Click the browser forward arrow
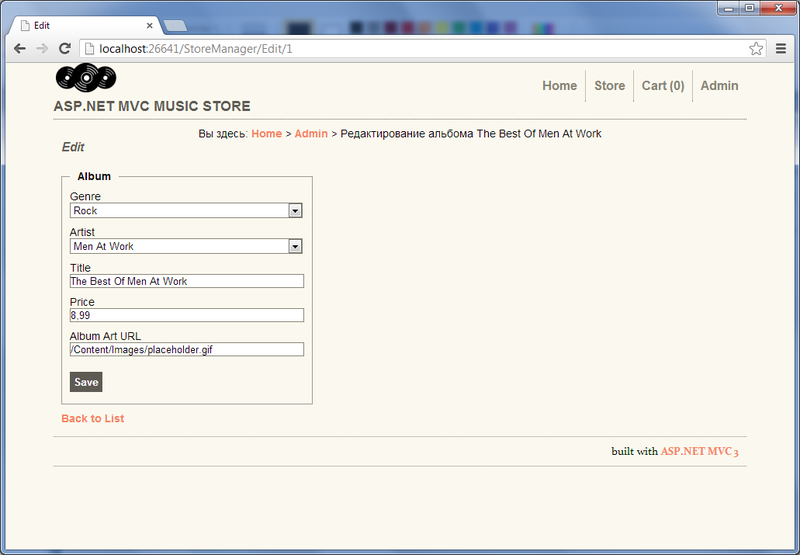800x555 pixels. pos(42,48)
